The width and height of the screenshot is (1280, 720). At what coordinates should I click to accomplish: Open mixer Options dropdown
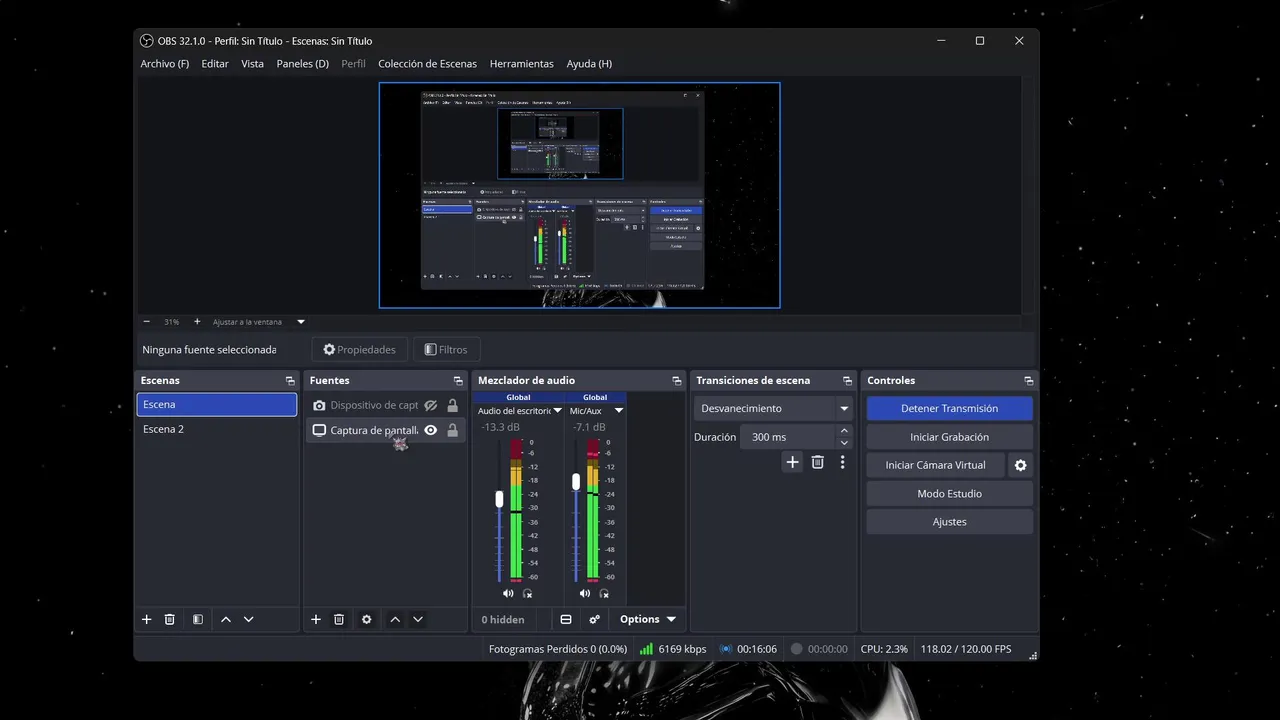click(647, 619)
